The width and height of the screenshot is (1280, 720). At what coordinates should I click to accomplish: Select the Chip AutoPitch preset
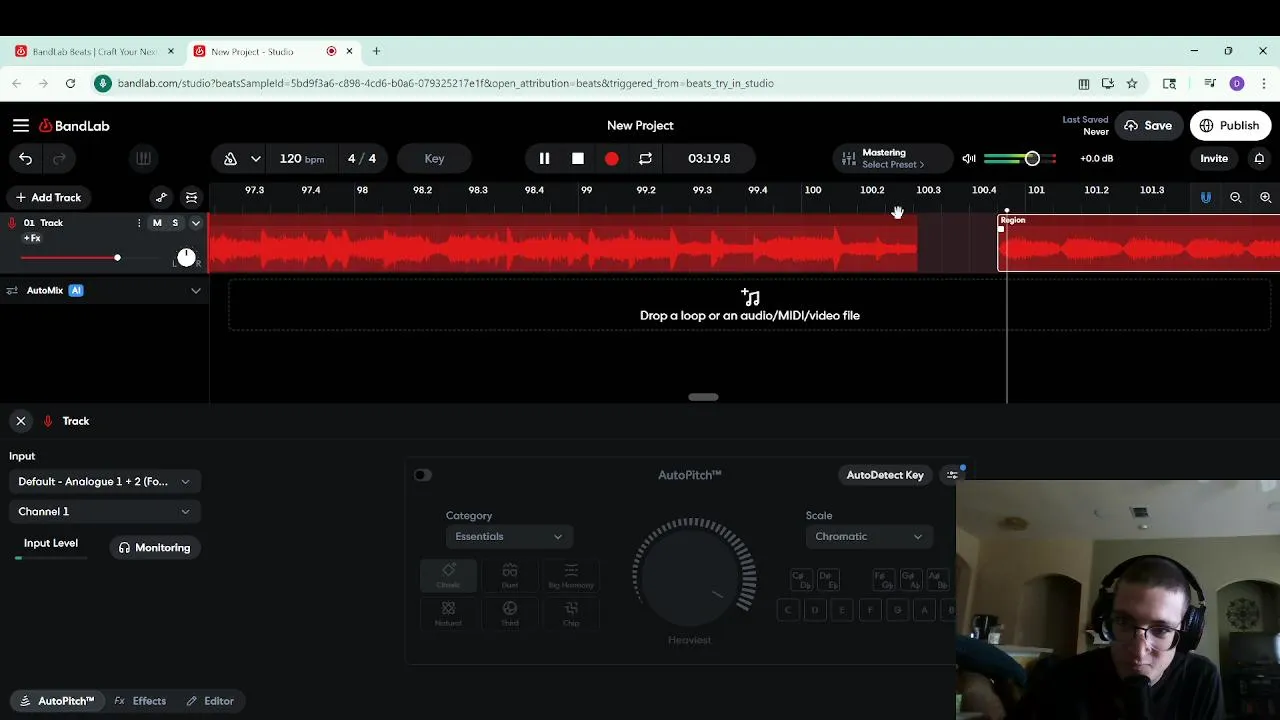pos(571,613)
